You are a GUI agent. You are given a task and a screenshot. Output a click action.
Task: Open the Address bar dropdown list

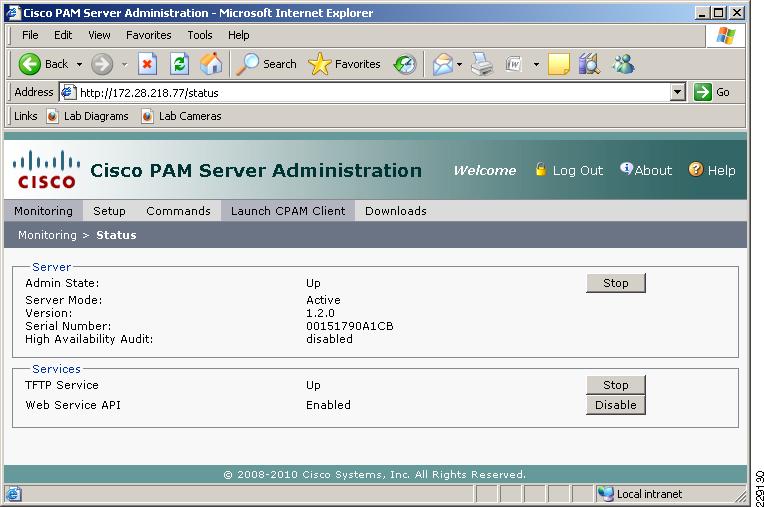pos(678,92)
